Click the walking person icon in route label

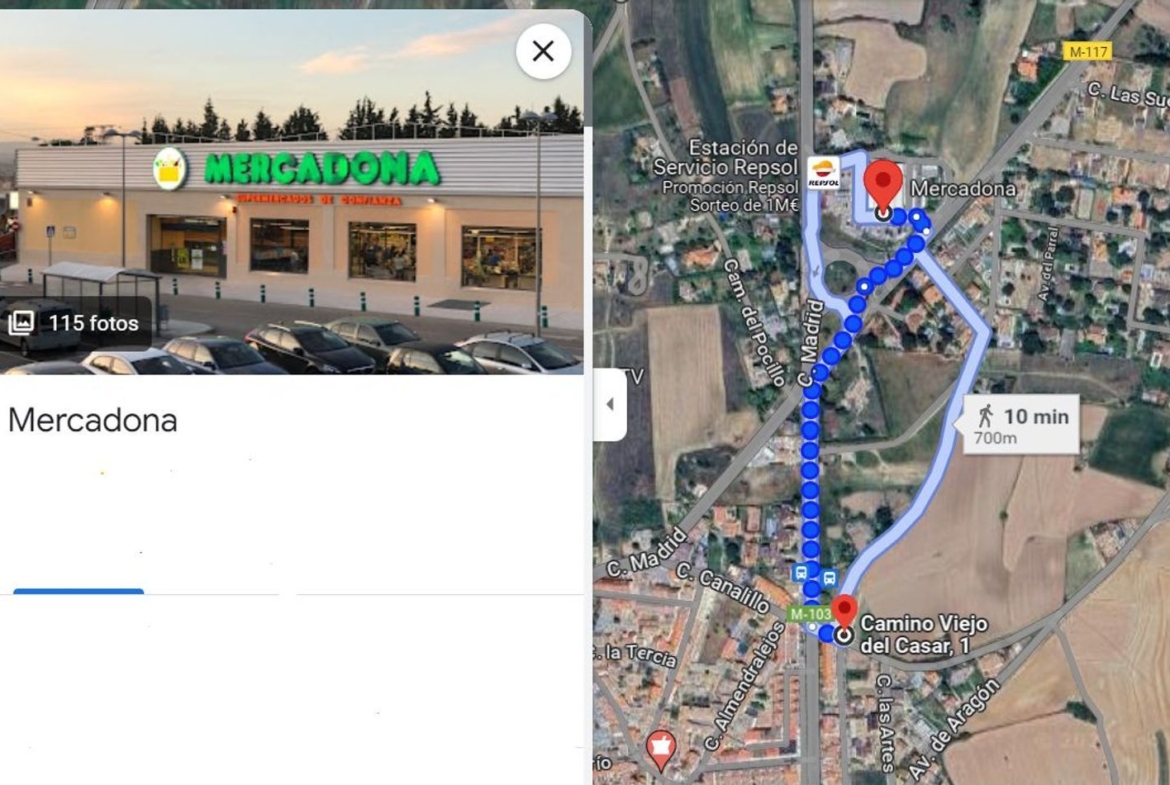pos(986,416)
